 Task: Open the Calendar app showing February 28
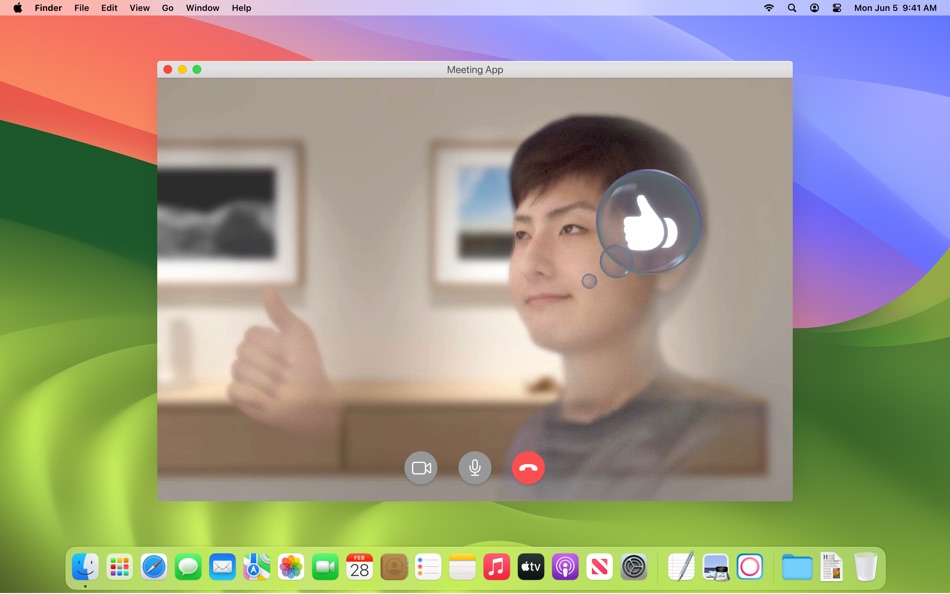[358, 567]
